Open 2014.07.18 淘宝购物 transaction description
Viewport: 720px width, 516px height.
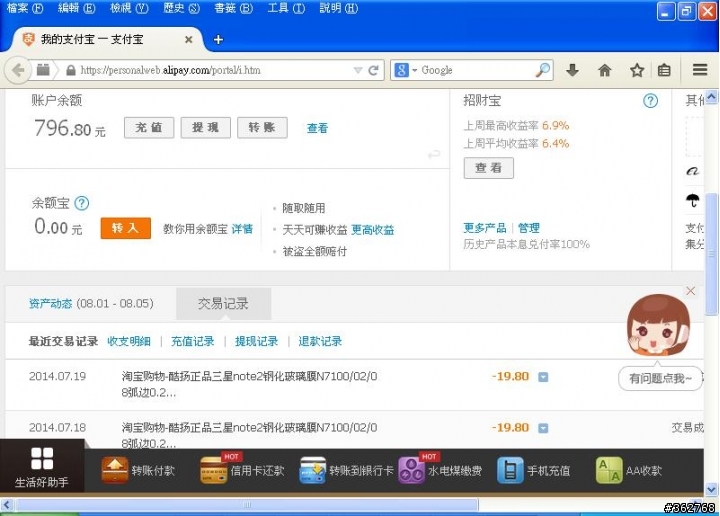(x=249, y=435)
